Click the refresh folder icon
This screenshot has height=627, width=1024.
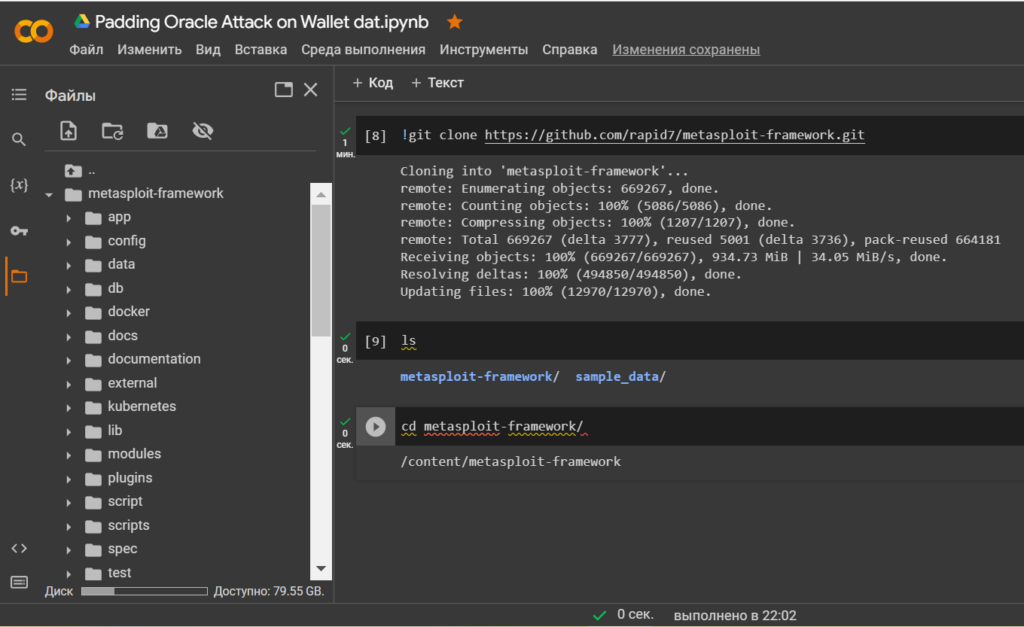[112, 131]
